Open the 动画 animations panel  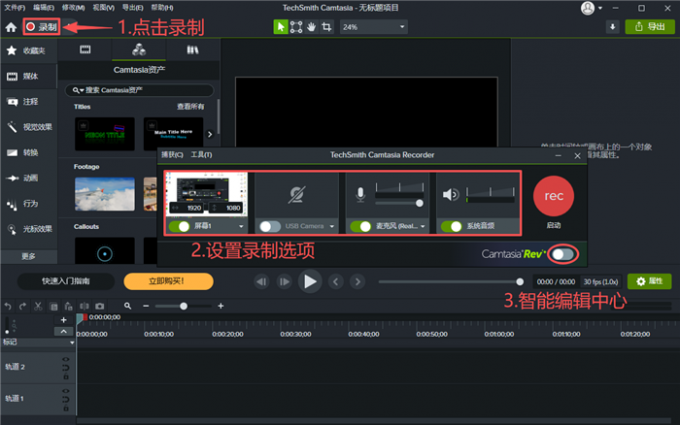(28, 178)
